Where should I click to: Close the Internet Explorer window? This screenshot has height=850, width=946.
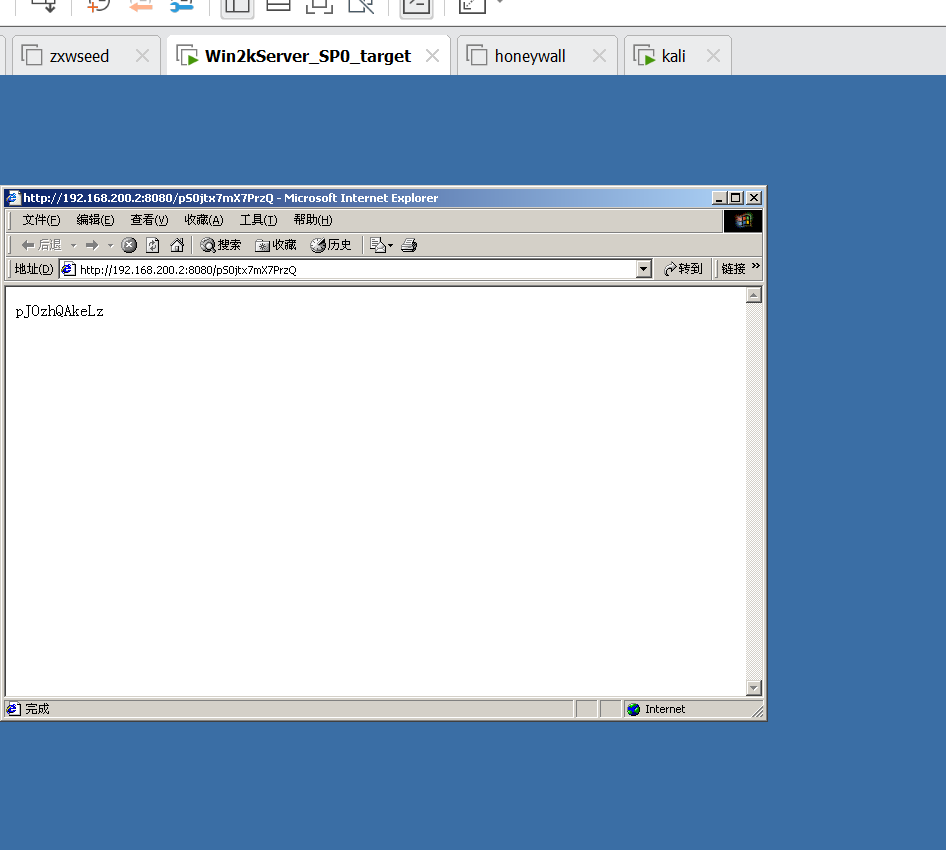point(754,198)
